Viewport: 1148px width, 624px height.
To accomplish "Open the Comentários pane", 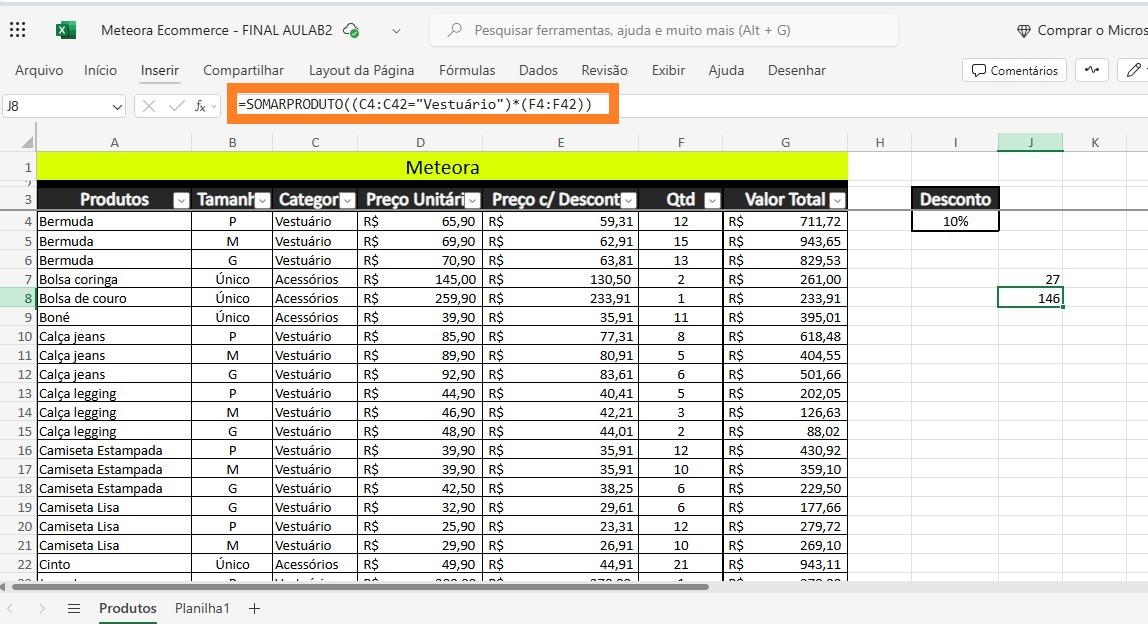I will (1014, 70).
